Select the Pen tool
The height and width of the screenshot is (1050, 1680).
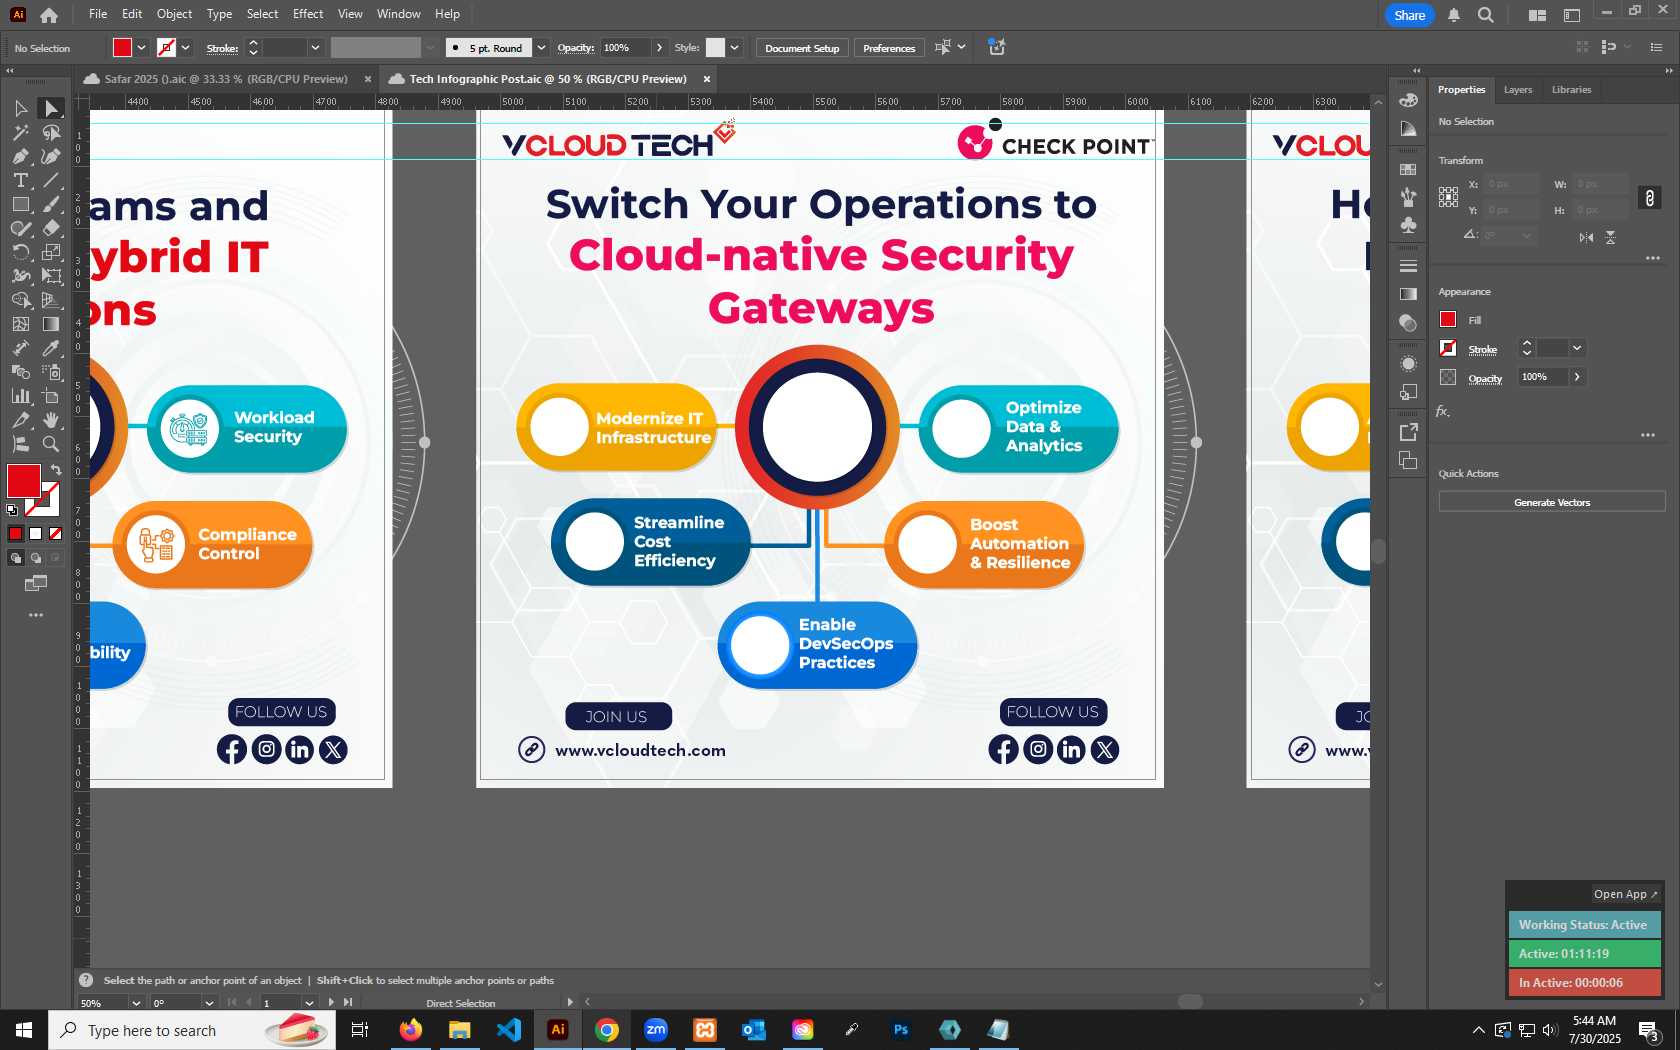[x=20, y=156]
